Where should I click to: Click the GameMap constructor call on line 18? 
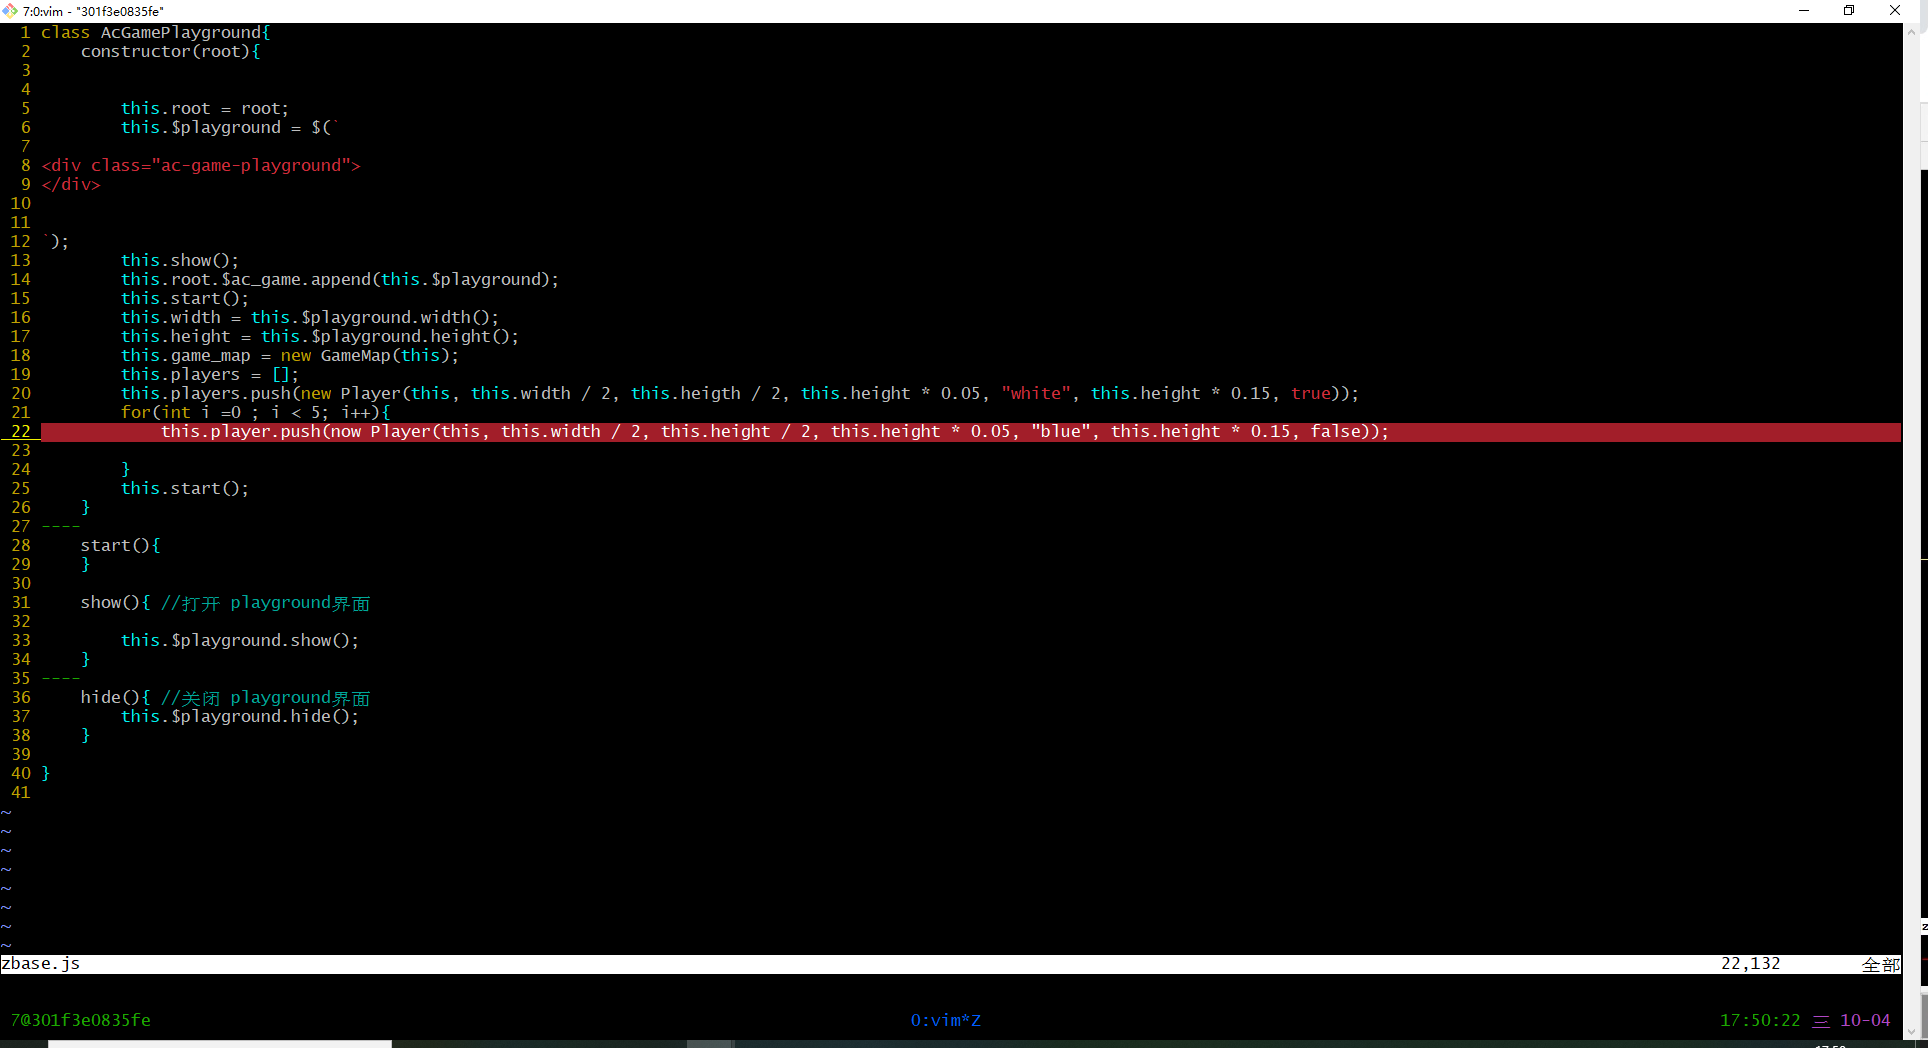(355, 356)
